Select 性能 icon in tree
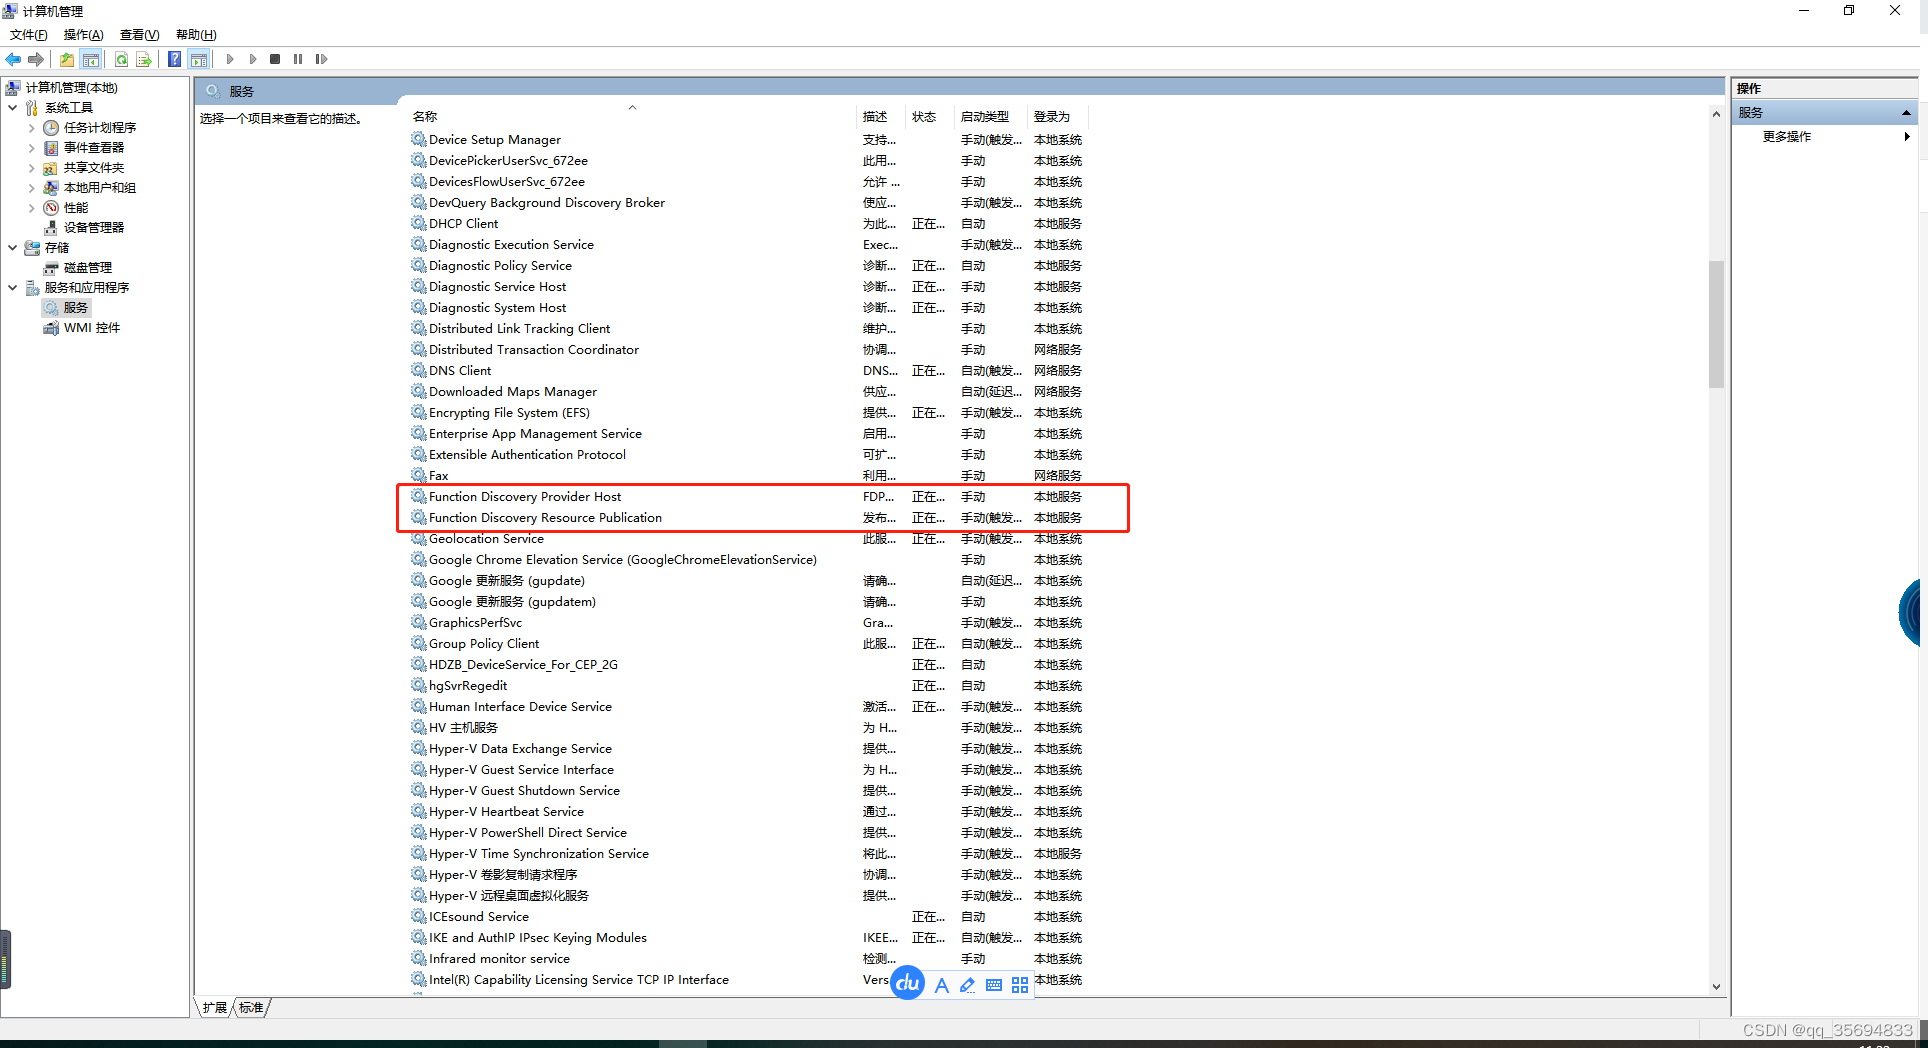1928x1048 pixels. pos(51,208)
